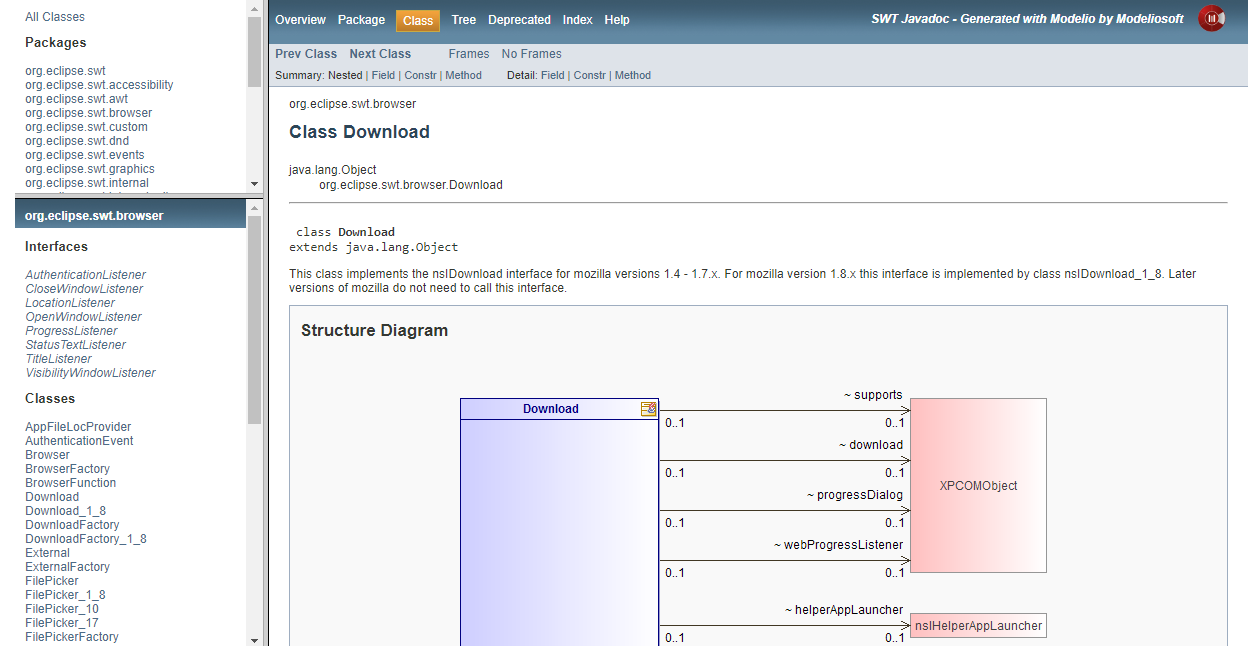
Task: Open Download_1_8 class
Action: pyautogui.click(x=65, y=511)
